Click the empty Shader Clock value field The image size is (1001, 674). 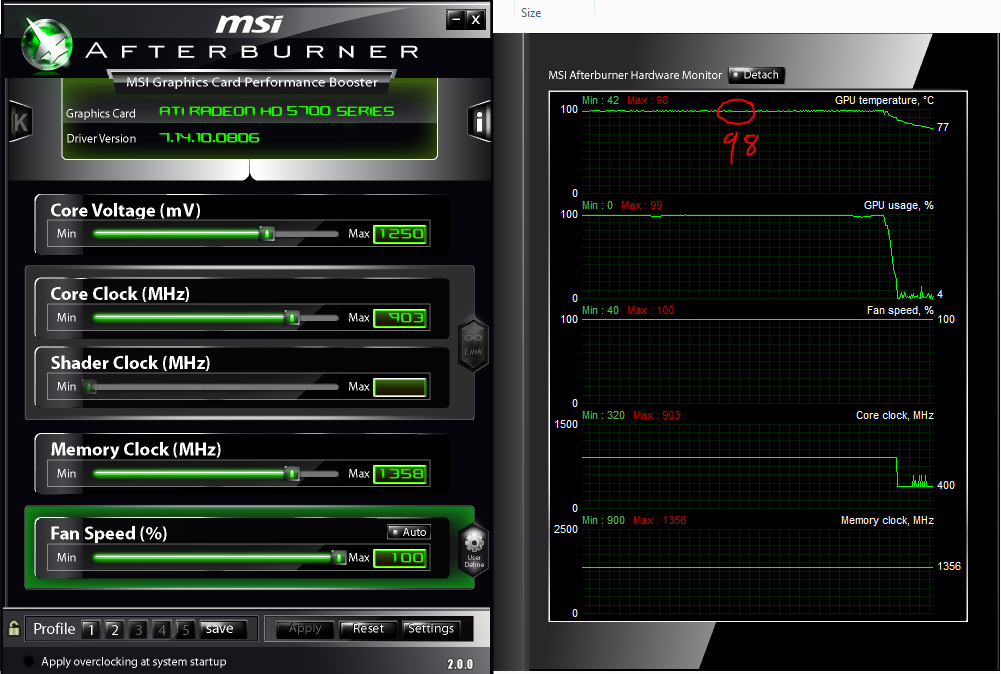point(400,387)
